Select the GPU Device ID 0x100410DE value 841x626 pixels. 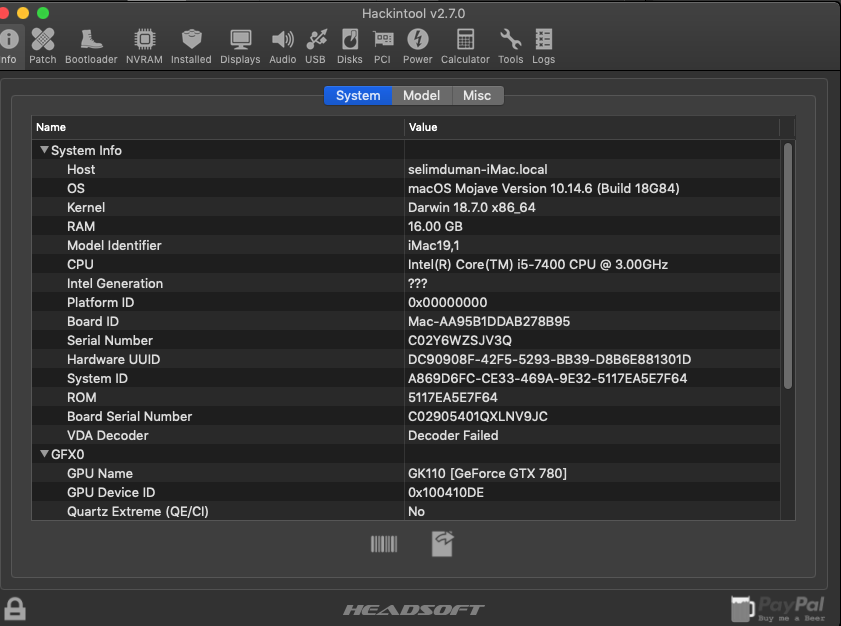pos(446,492)
